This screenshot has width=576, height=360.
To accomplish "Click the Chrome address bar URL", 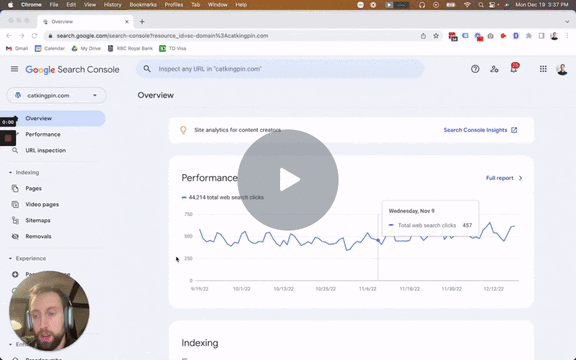I will pos(162,36).
